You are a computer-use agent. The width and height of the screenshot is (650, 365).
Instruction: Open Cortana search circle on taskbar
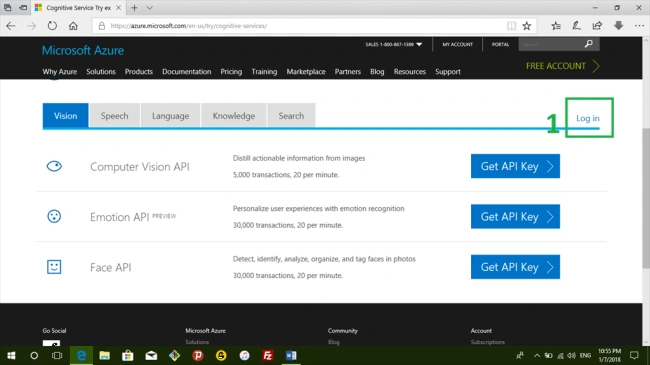34,355
